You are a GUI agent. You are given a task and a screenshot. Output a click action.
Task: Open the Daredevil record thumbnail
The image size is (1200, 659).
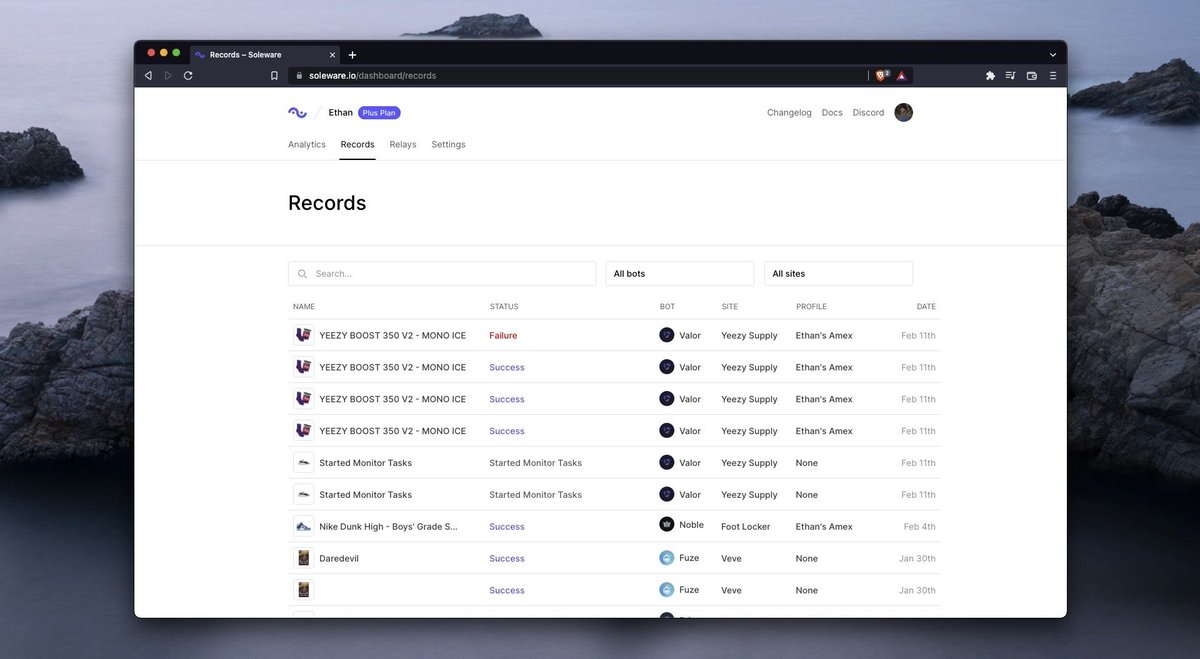point(303,558)
